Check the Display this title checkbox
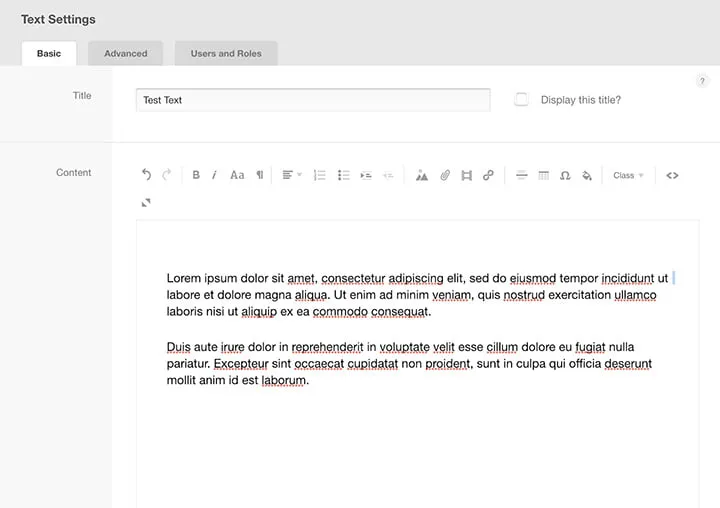Viewport: 720px width, 508px height. [x=521, y=99]
